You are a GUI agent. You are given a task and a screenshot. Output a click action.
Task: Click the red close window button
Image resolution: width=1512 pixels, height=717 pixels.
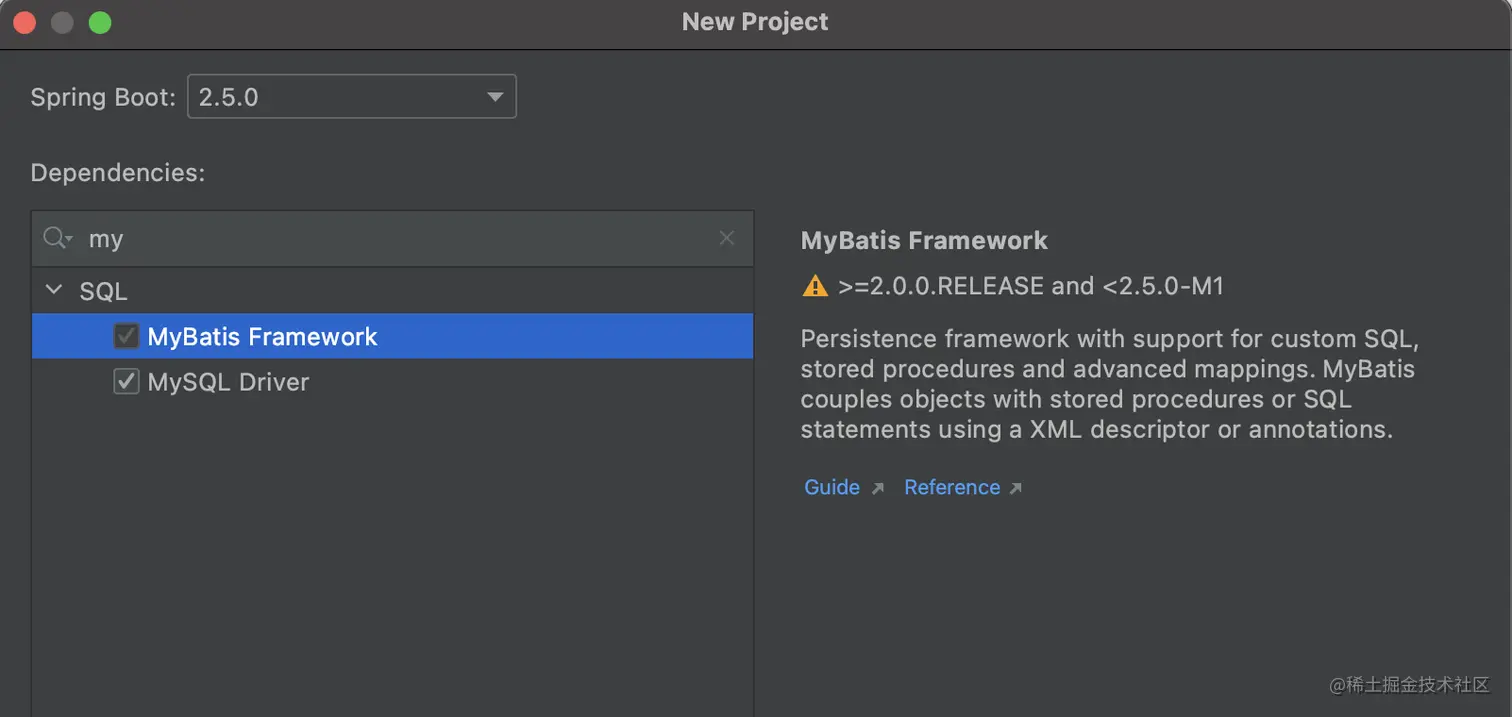[x=24, y=22]
